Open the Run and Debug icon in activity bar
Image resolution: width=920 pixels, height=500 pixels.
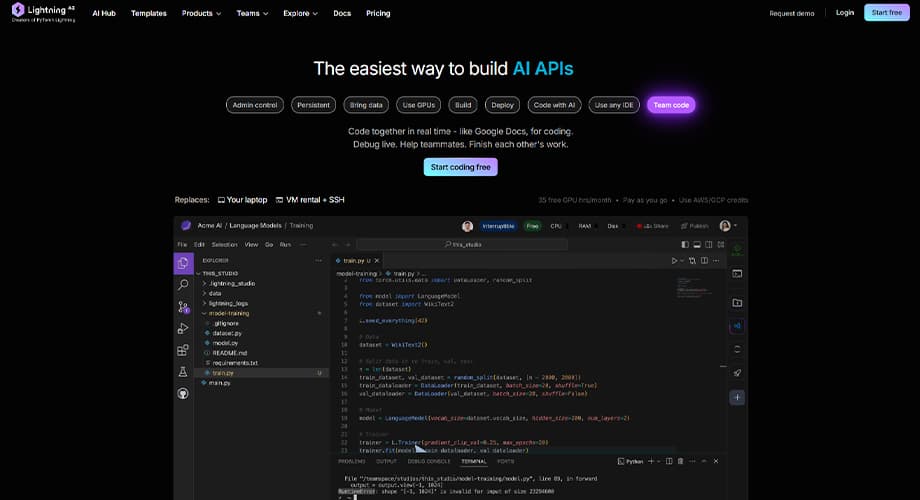pyautogui.click(x=183, y=329)
